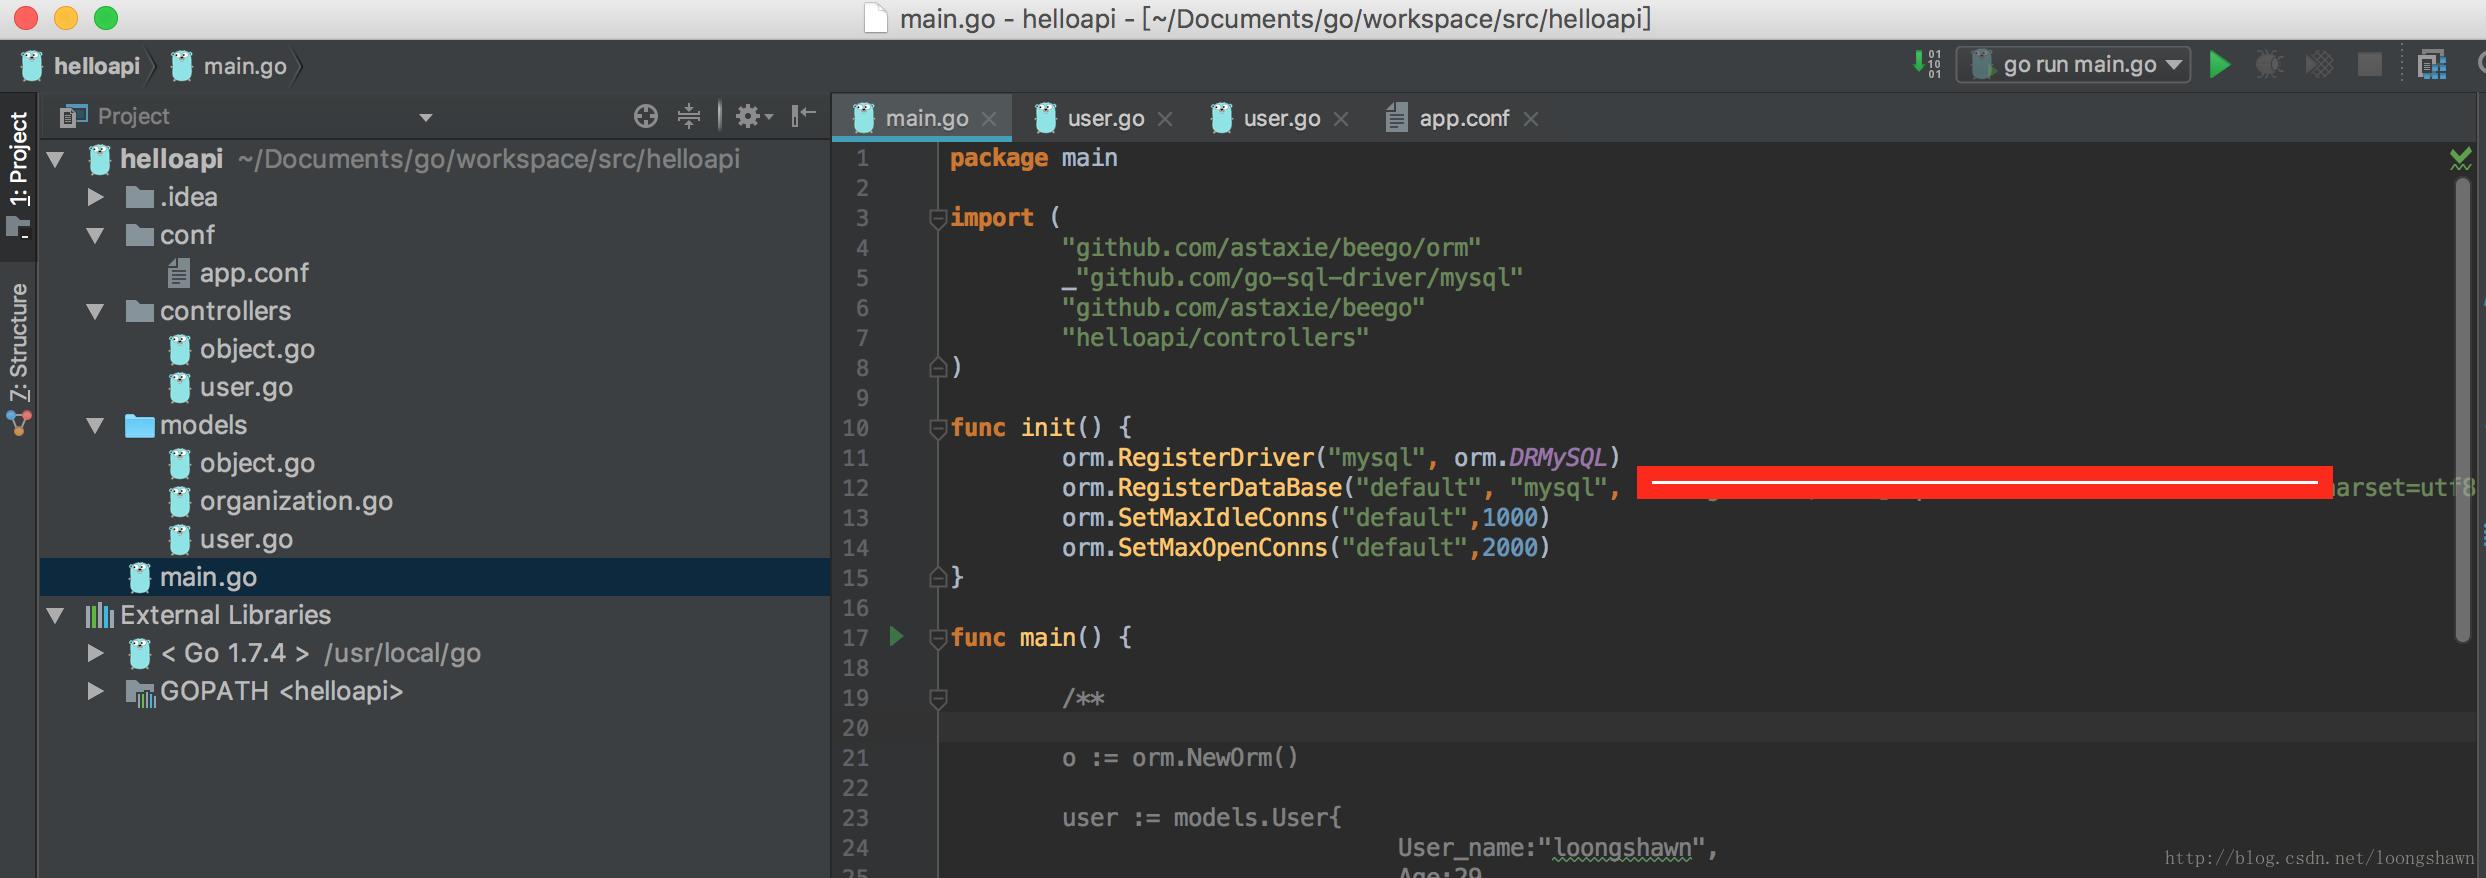2486x878 pixels.
Task: Expand the .idea folder
Action: [96, 198]
